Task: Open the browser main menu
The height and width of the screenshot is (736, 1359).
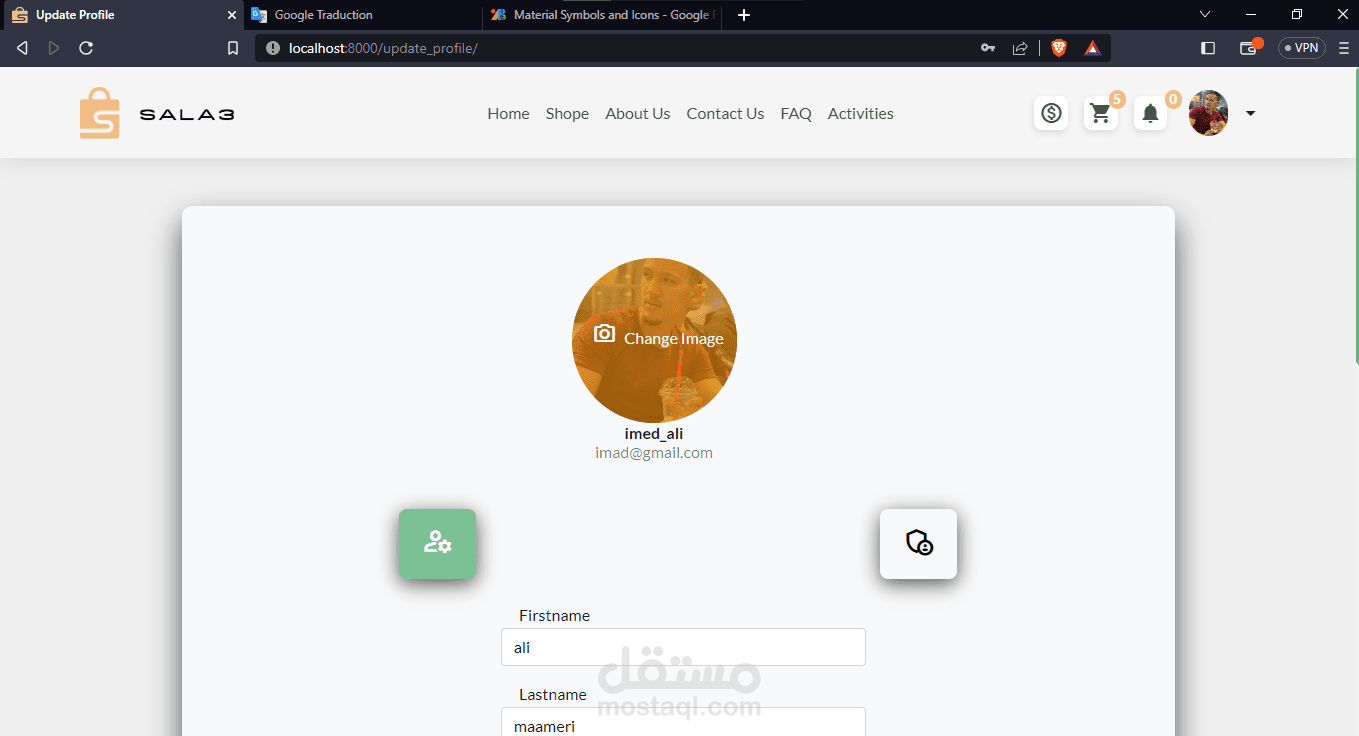Action: coord(1343,48)
